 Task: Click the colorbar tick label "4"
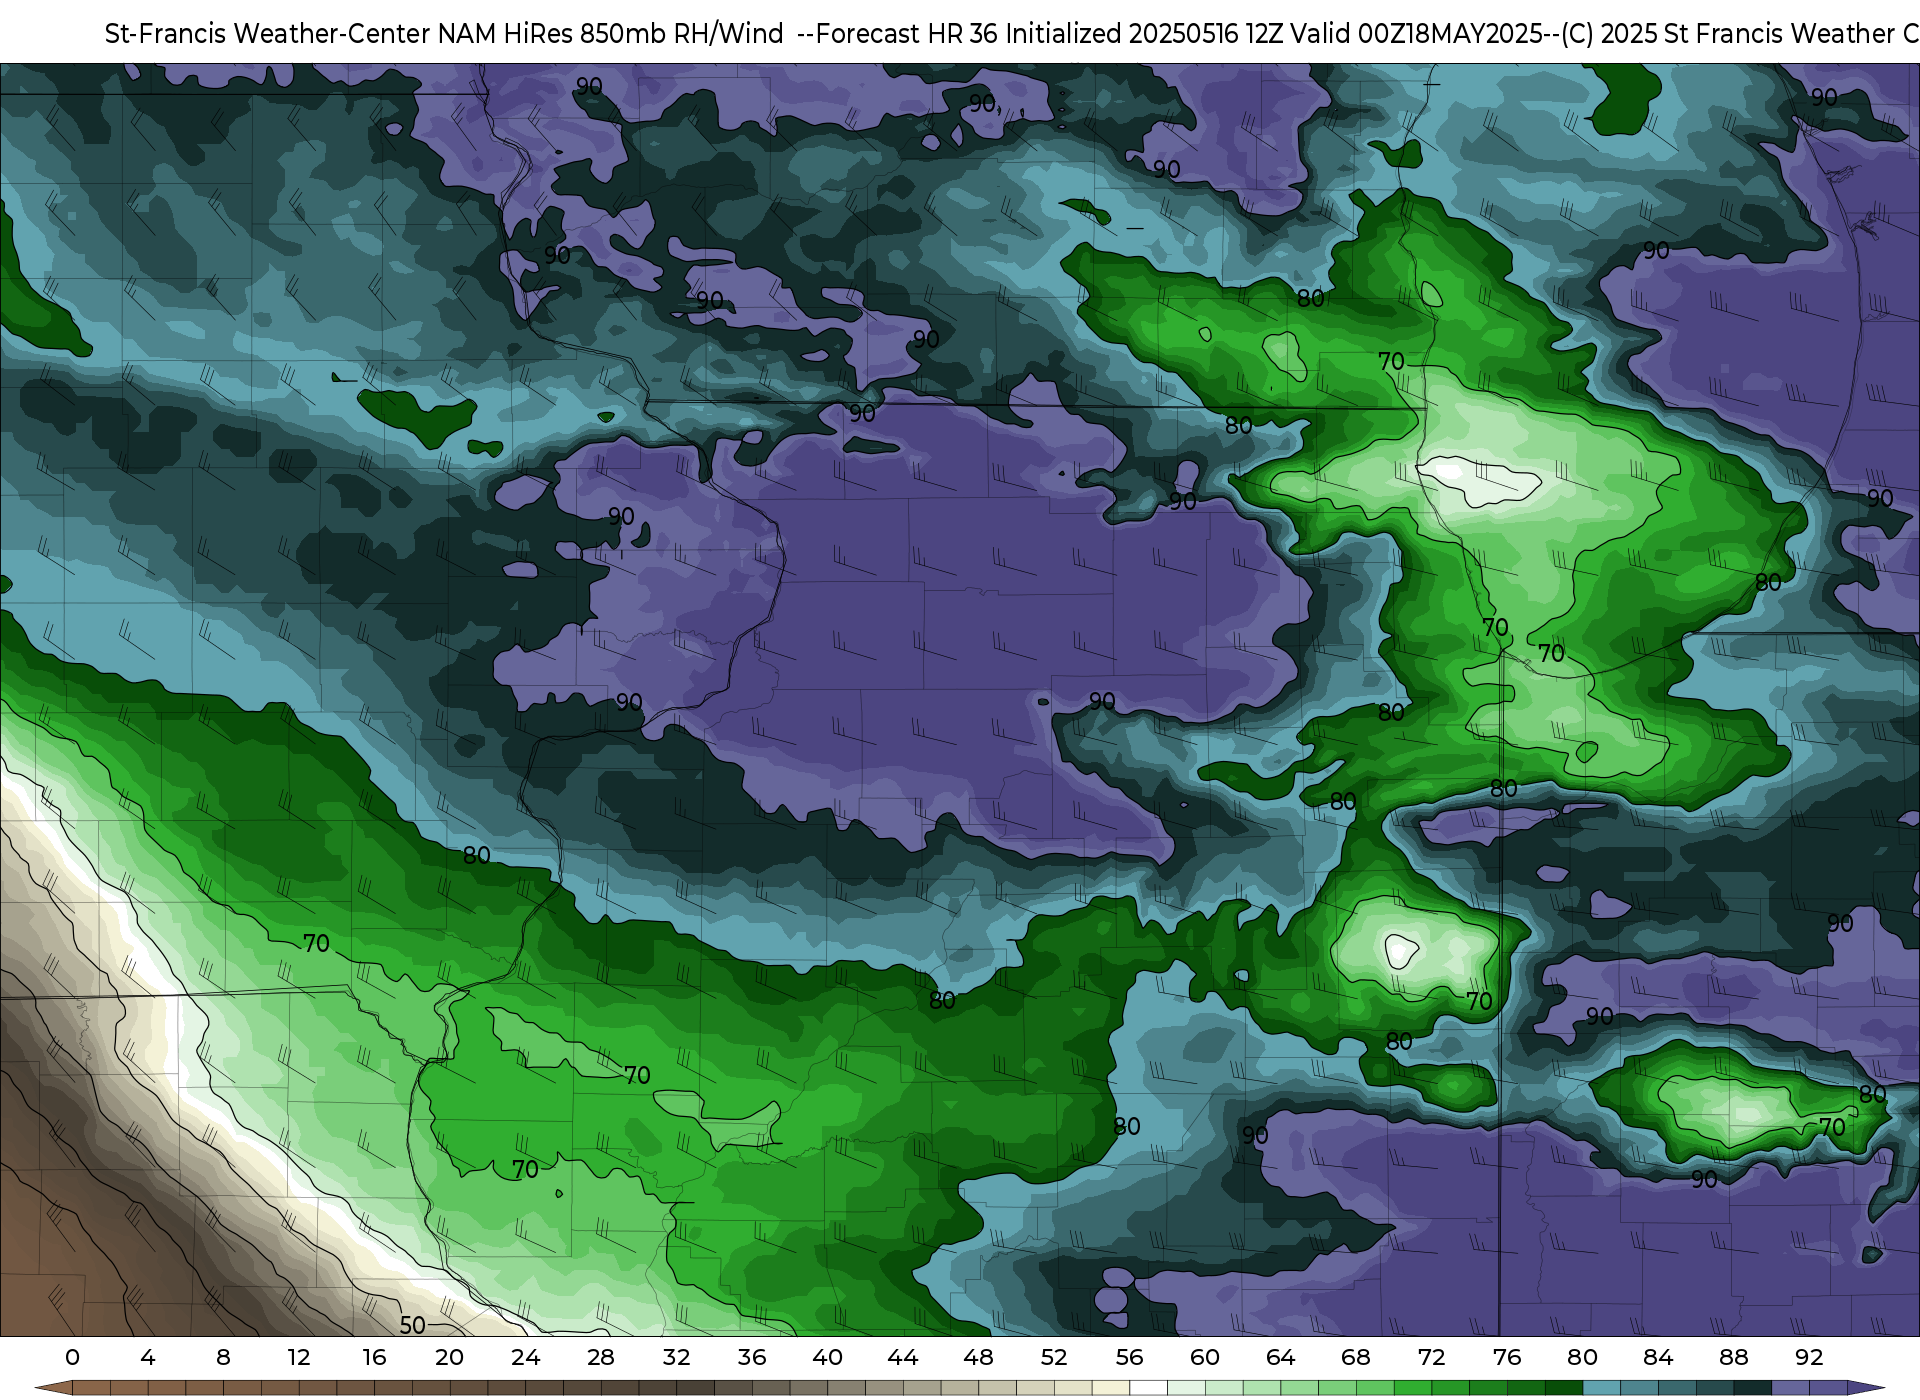pyautogui.click(x=148, y=1358)
